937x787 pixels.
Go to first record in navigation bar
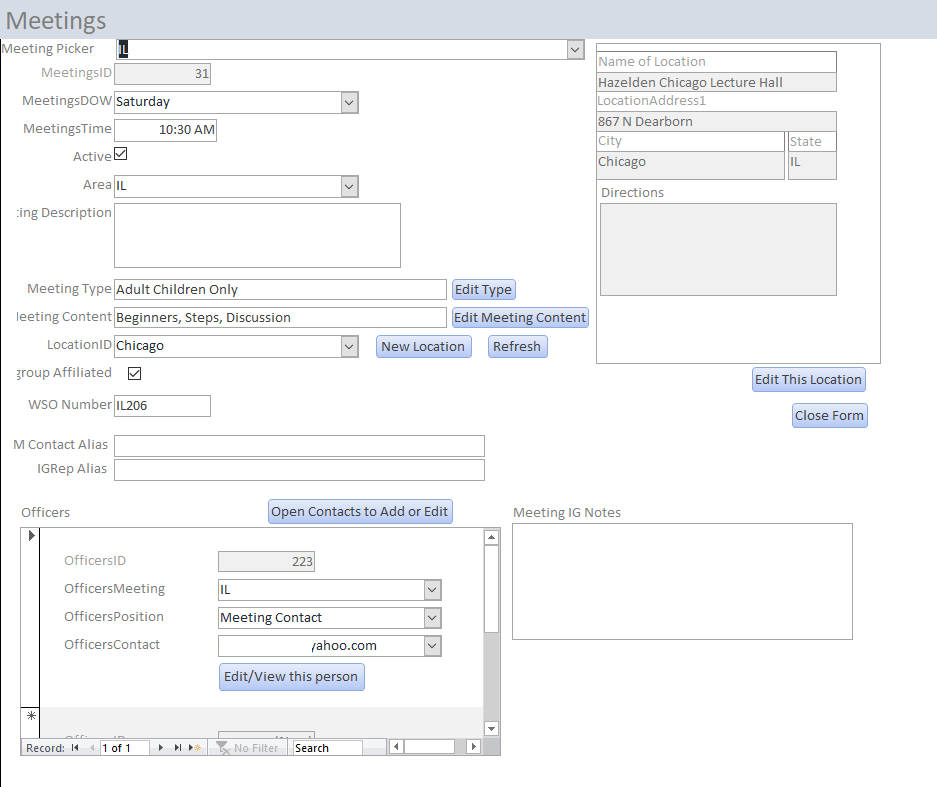point(75,748)
